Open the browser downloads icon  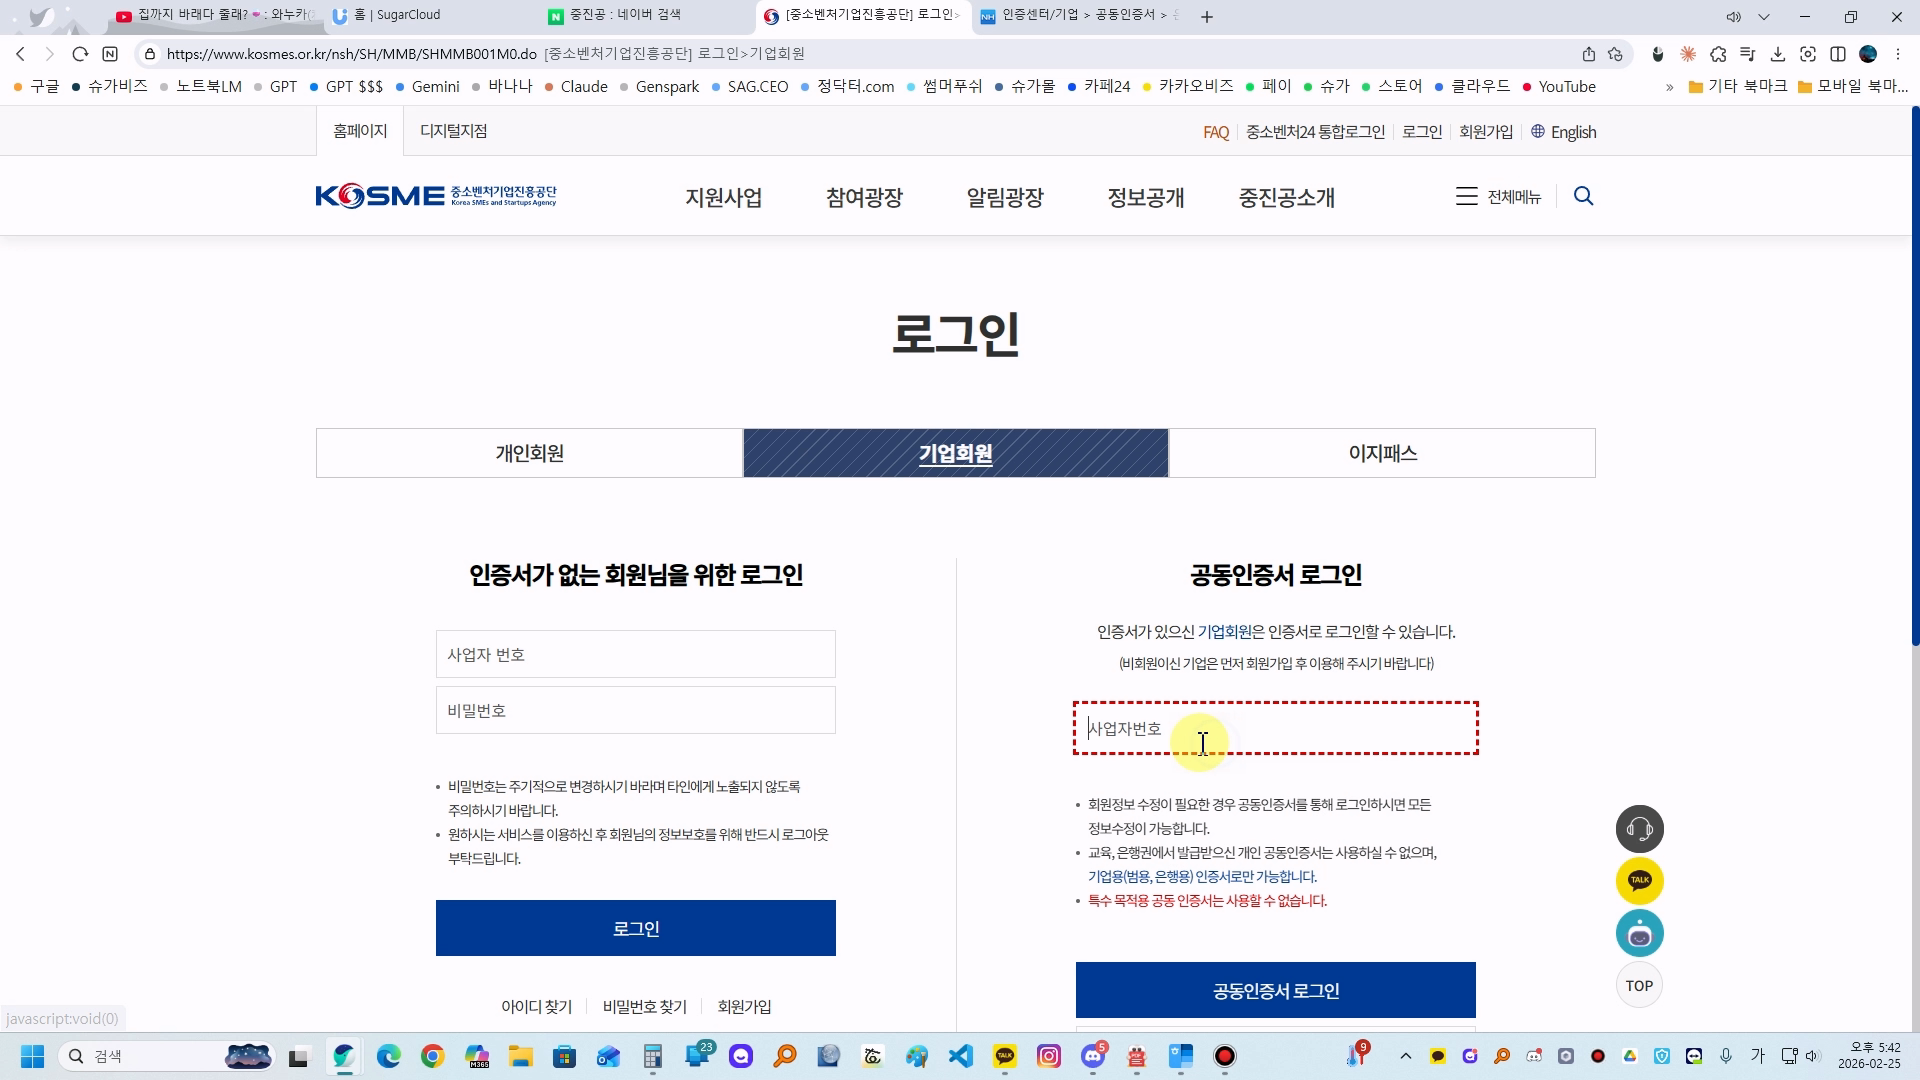pos(1777,54)
